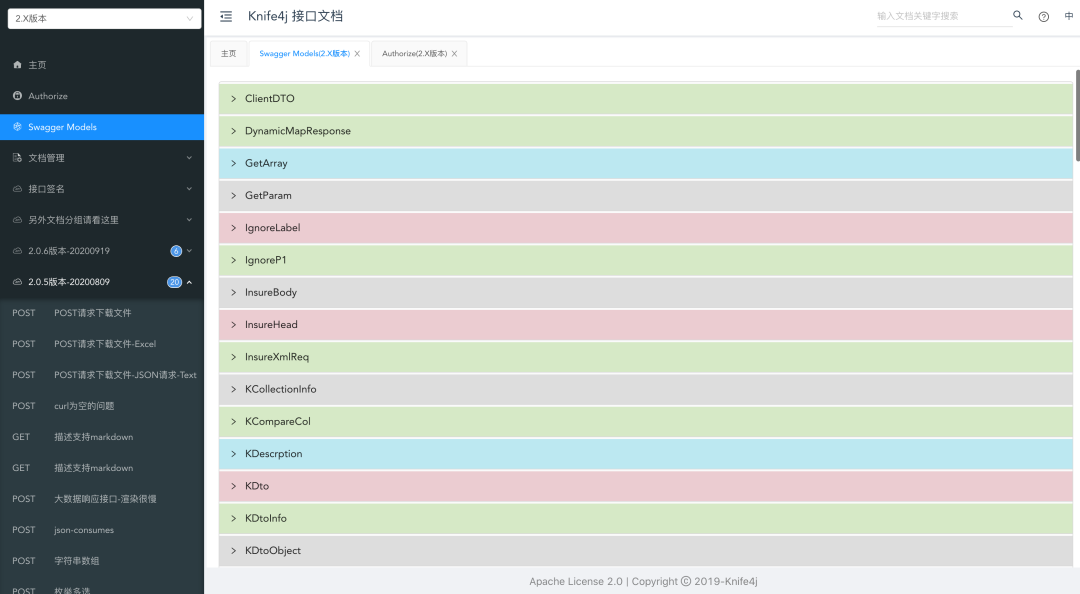Click the document keyword search field
The width and height of the screenshot is (1080, 594).
pyautogui.click(x=940, y=16)
